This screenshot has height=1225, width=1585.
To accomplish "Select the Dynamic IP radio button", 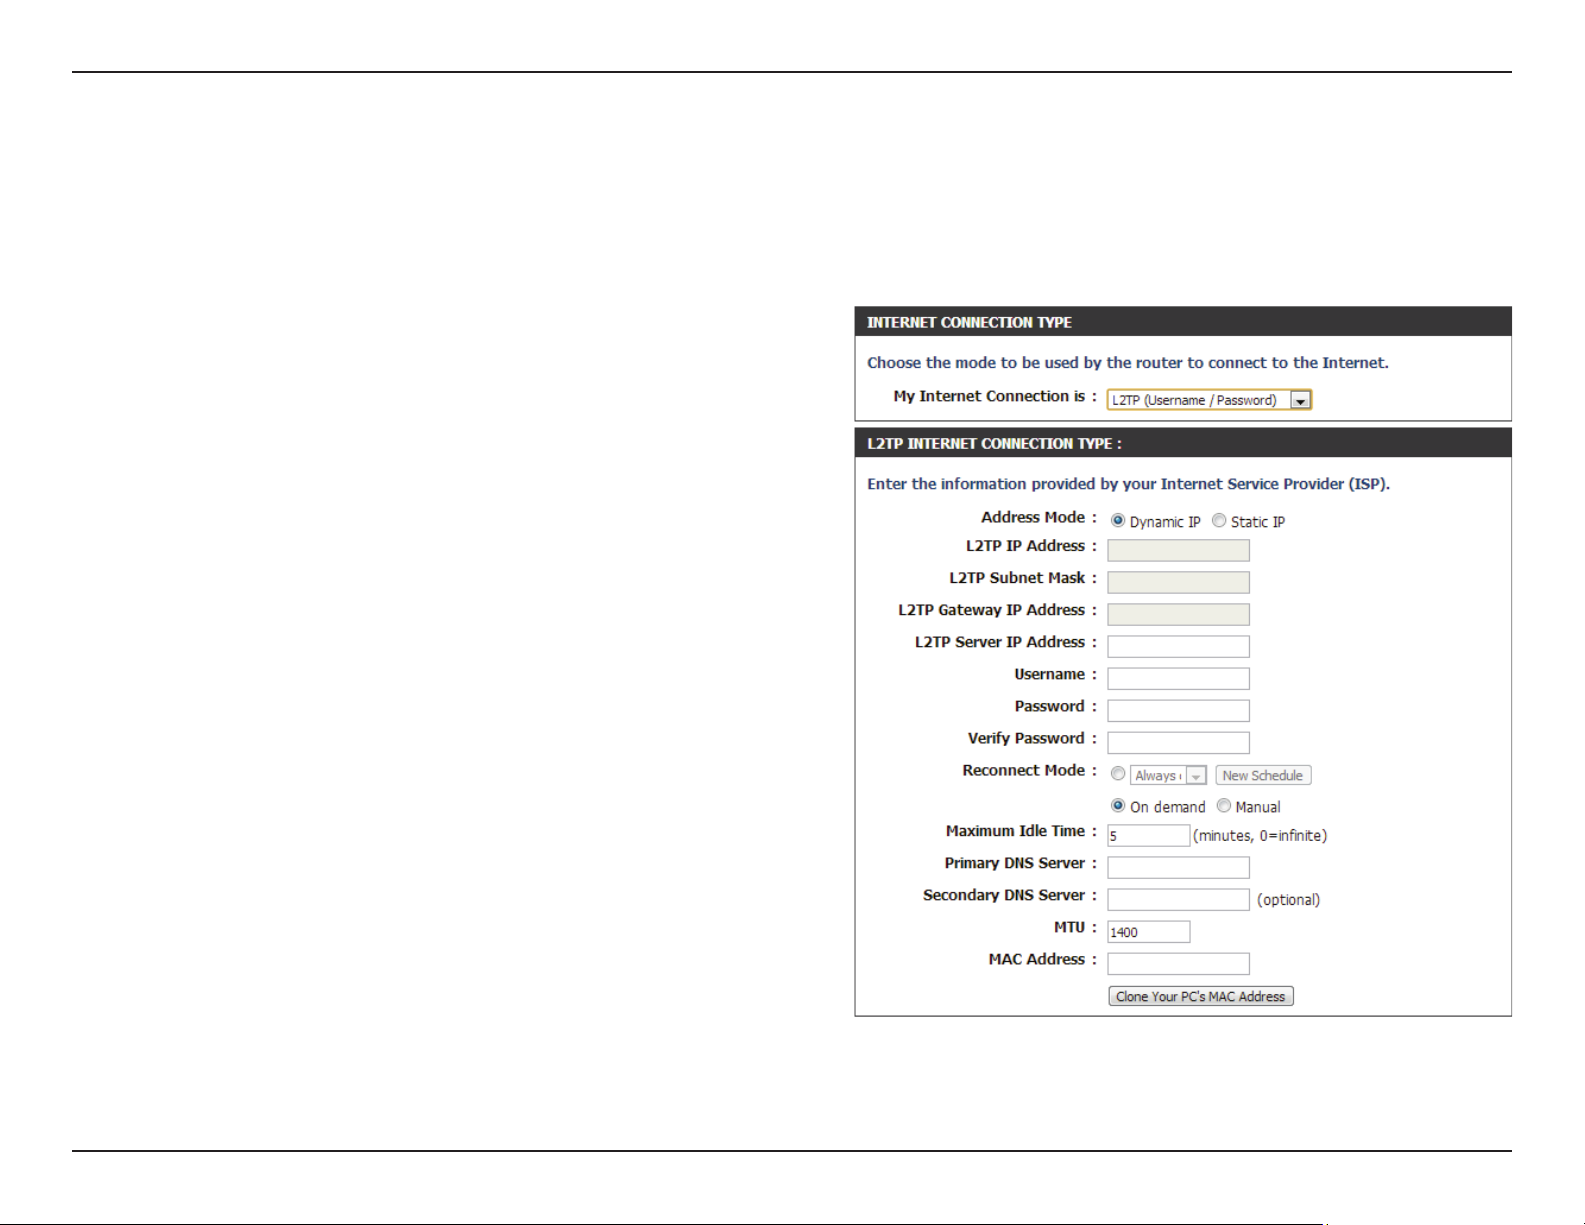I will (1118, 521).
